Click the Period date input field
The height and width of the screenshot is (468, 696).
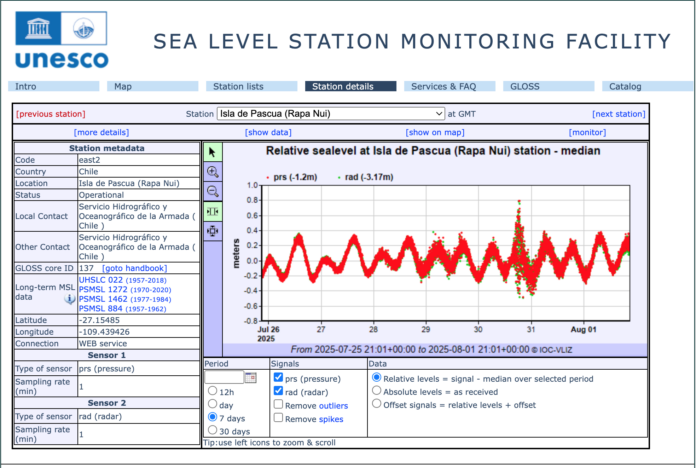pyautogui.click(x=224, y=377)
